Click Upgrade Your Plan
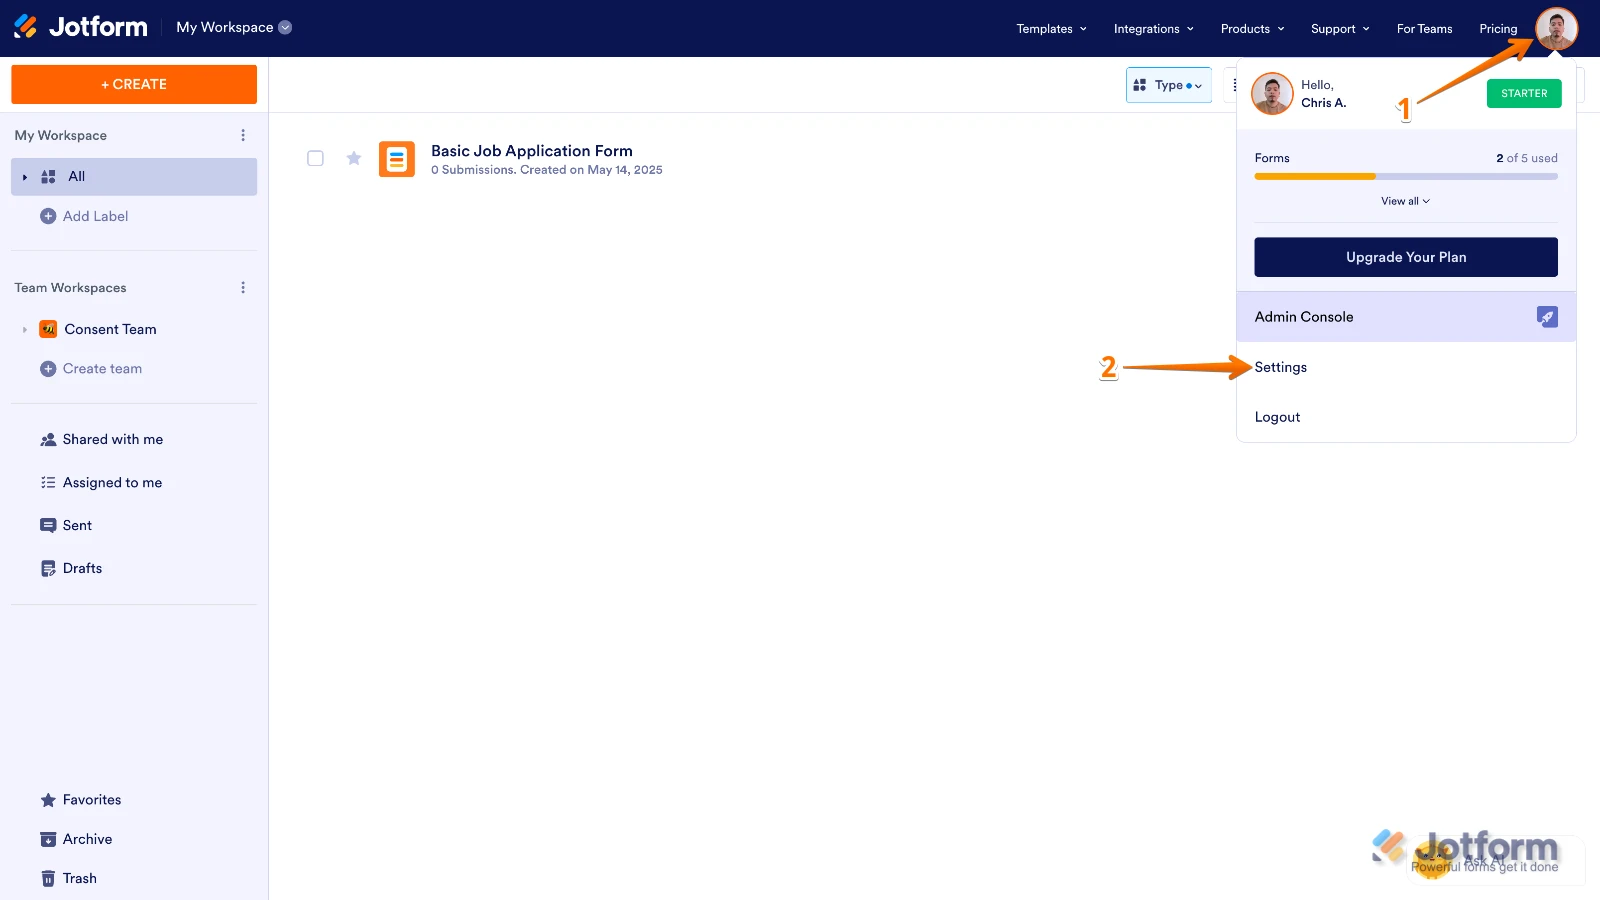Viewport: 1600px width, 900px height. pos(1405,256)
